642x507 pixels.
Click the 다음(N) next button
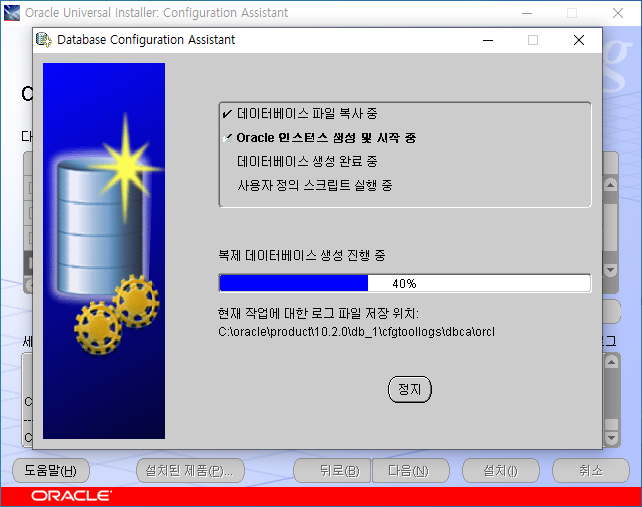pos(411,470)
